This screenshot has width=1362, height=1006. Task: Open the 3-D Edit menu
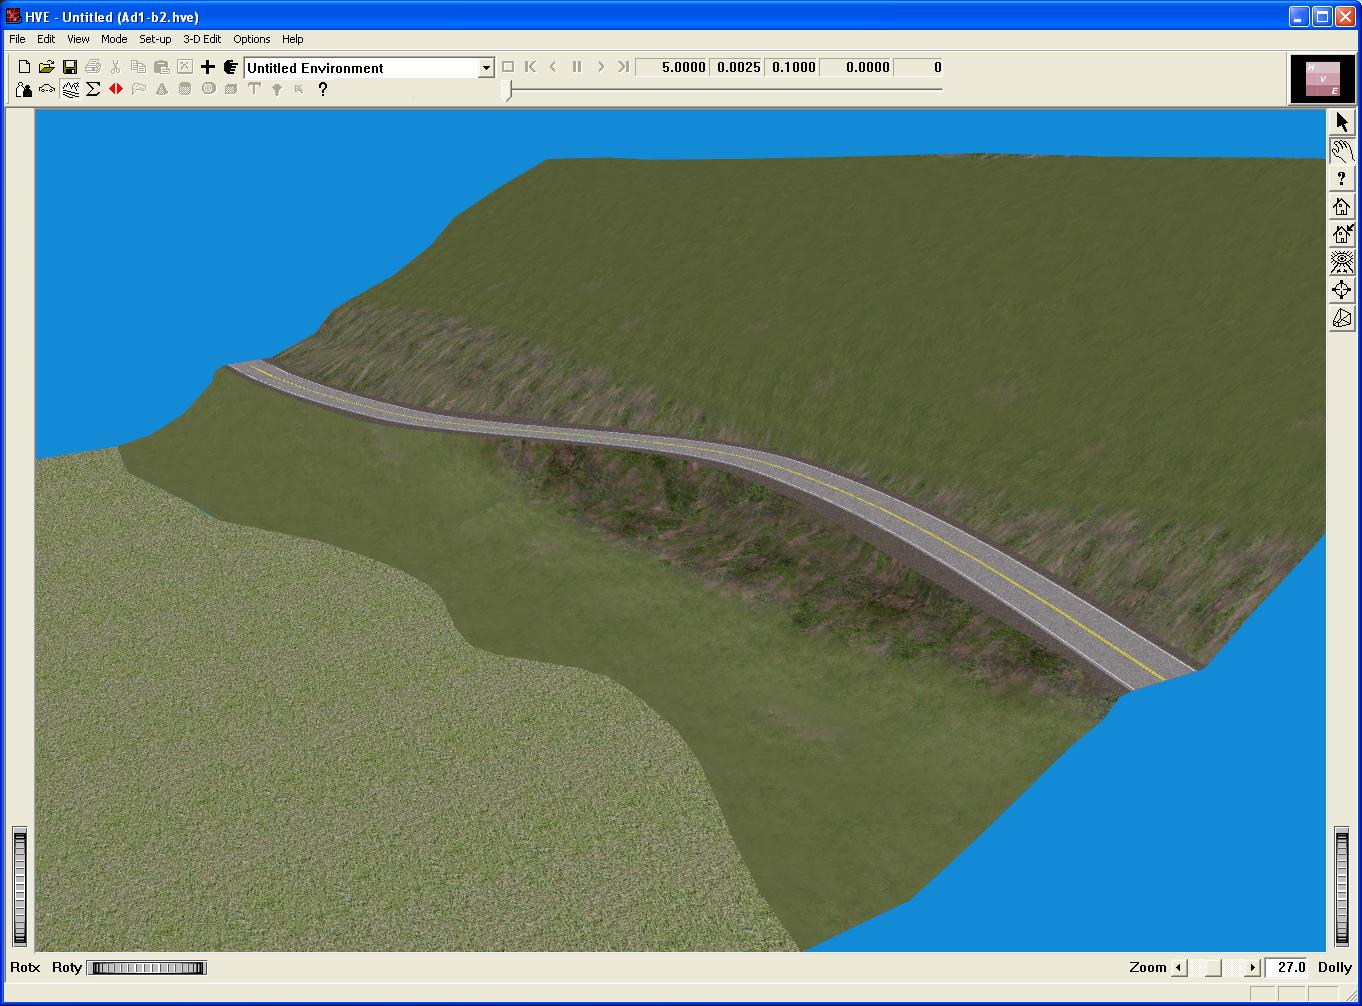pos(202,39)
